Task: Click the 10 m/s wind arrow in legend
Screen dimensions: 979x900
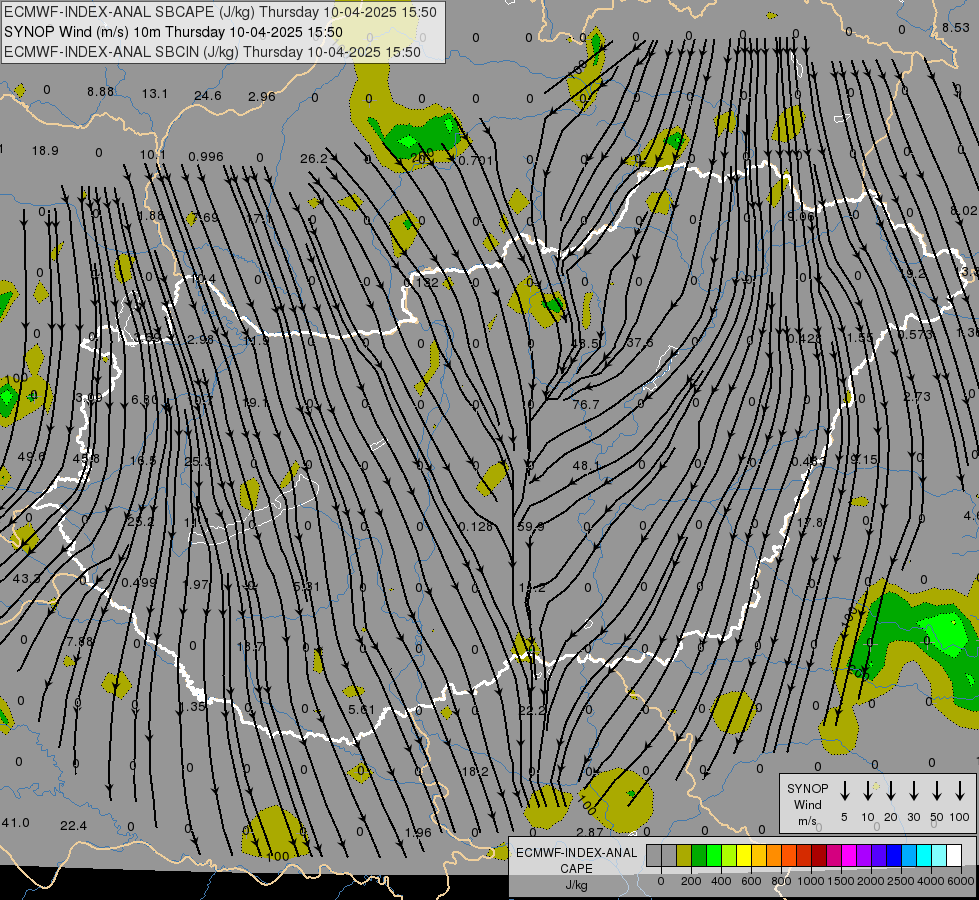Action: click(x=867, y=791)
